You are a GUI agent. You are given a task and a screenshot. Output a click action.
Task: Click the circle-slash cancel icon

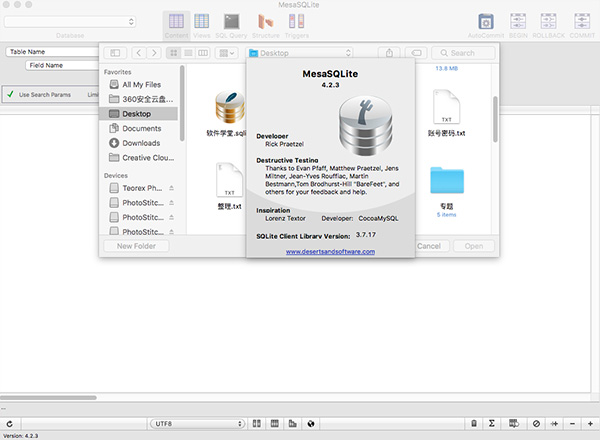pos(536,424)
